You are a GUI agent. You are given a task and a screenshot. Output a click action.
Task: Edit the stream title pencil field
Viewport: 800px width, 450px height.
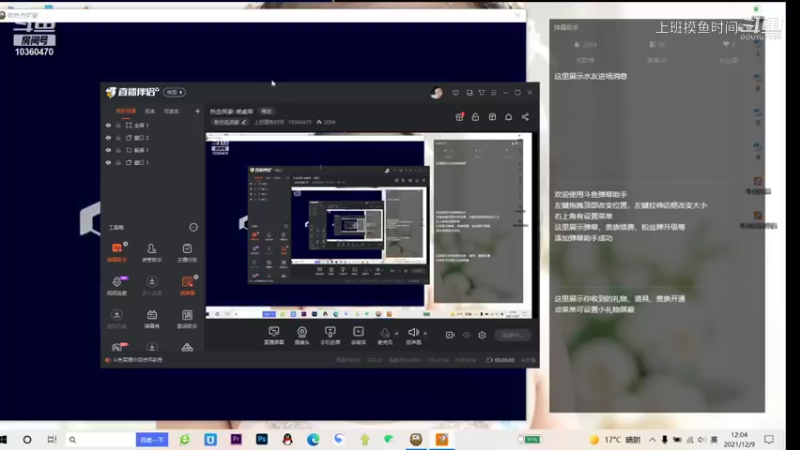tap(230, 122)
